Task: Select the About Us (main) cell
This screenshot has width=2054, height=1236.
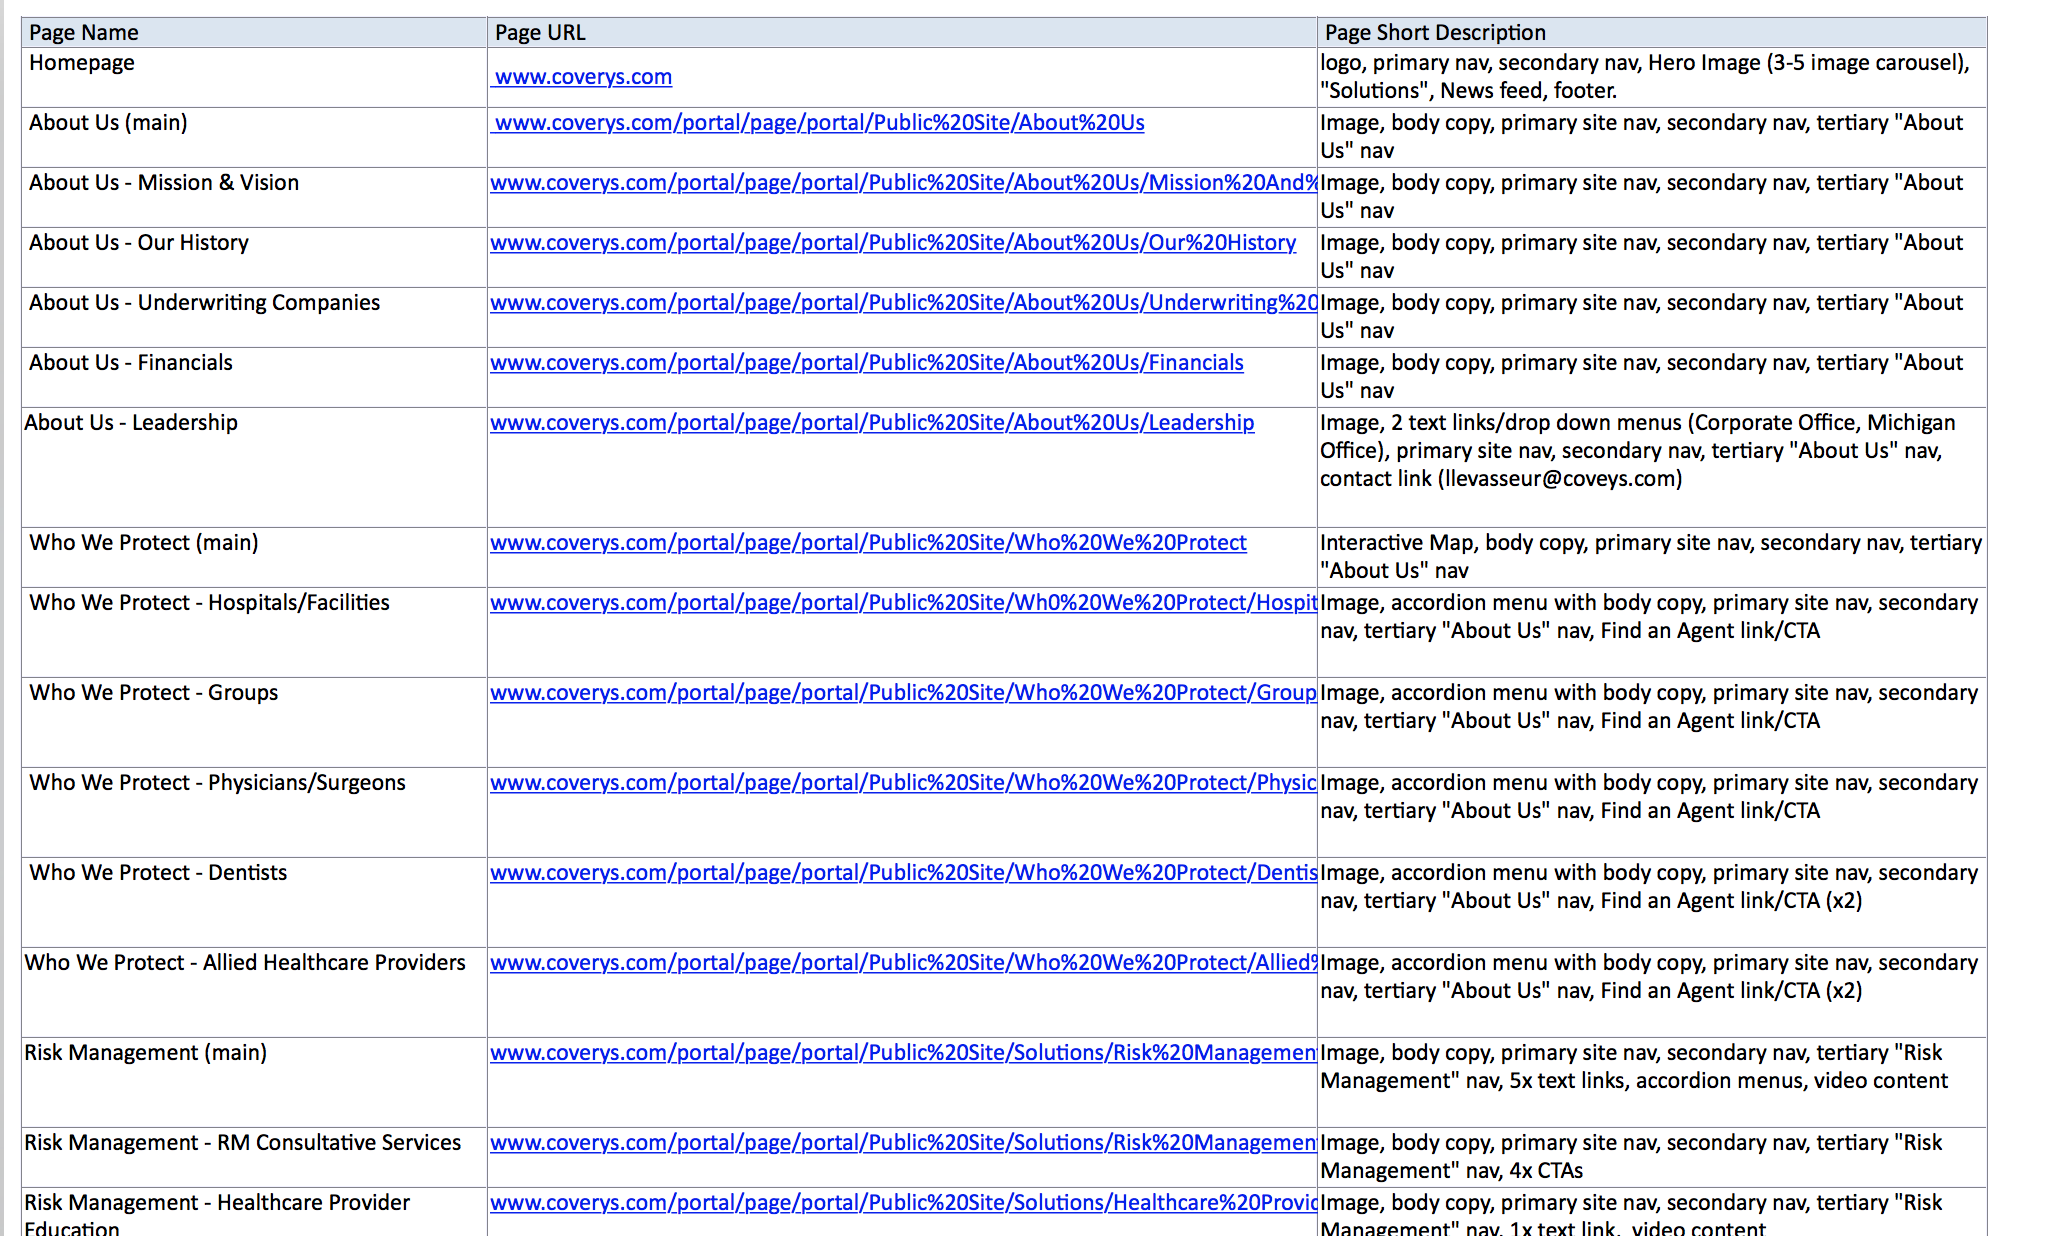Action: [x=254, y=137]
